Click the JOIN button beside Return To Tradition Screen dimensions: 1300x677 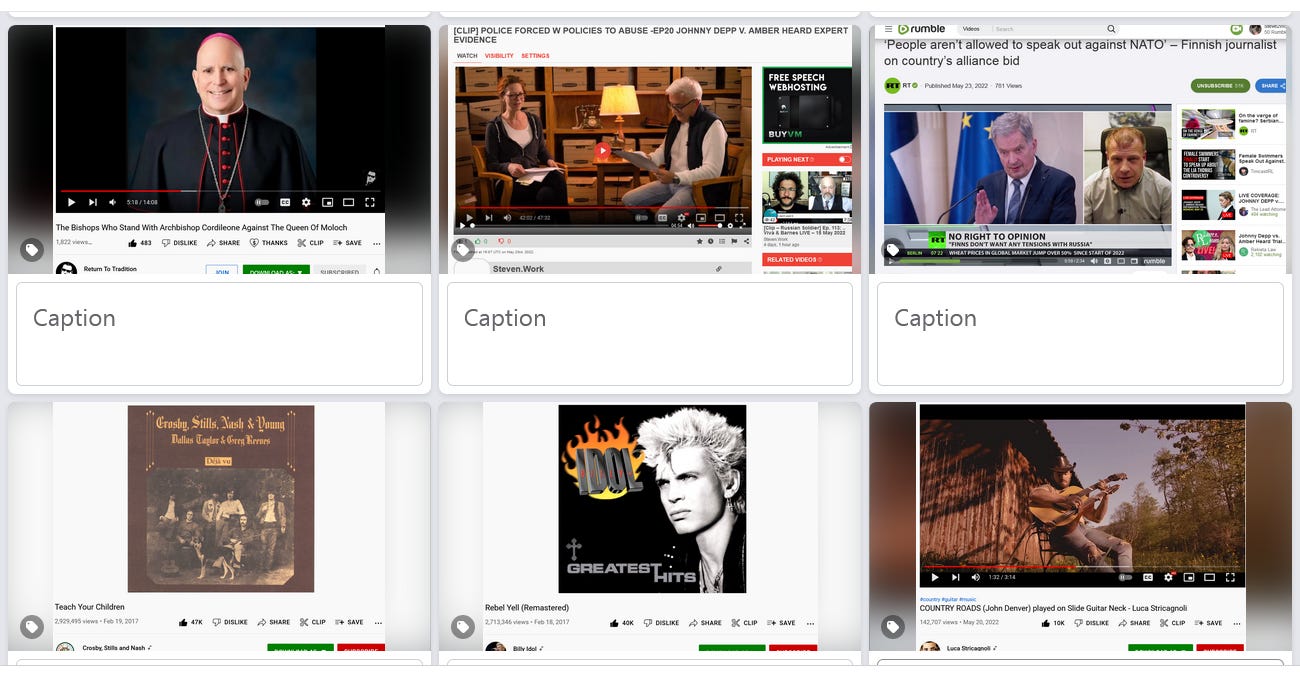coord(221,271)
